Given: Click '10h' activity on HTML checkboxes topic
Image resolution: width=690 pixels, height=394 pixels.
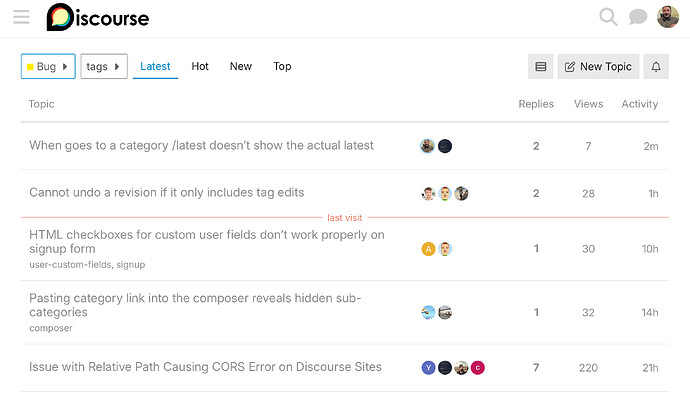Looking at the screenshot, I should (650, 249).
